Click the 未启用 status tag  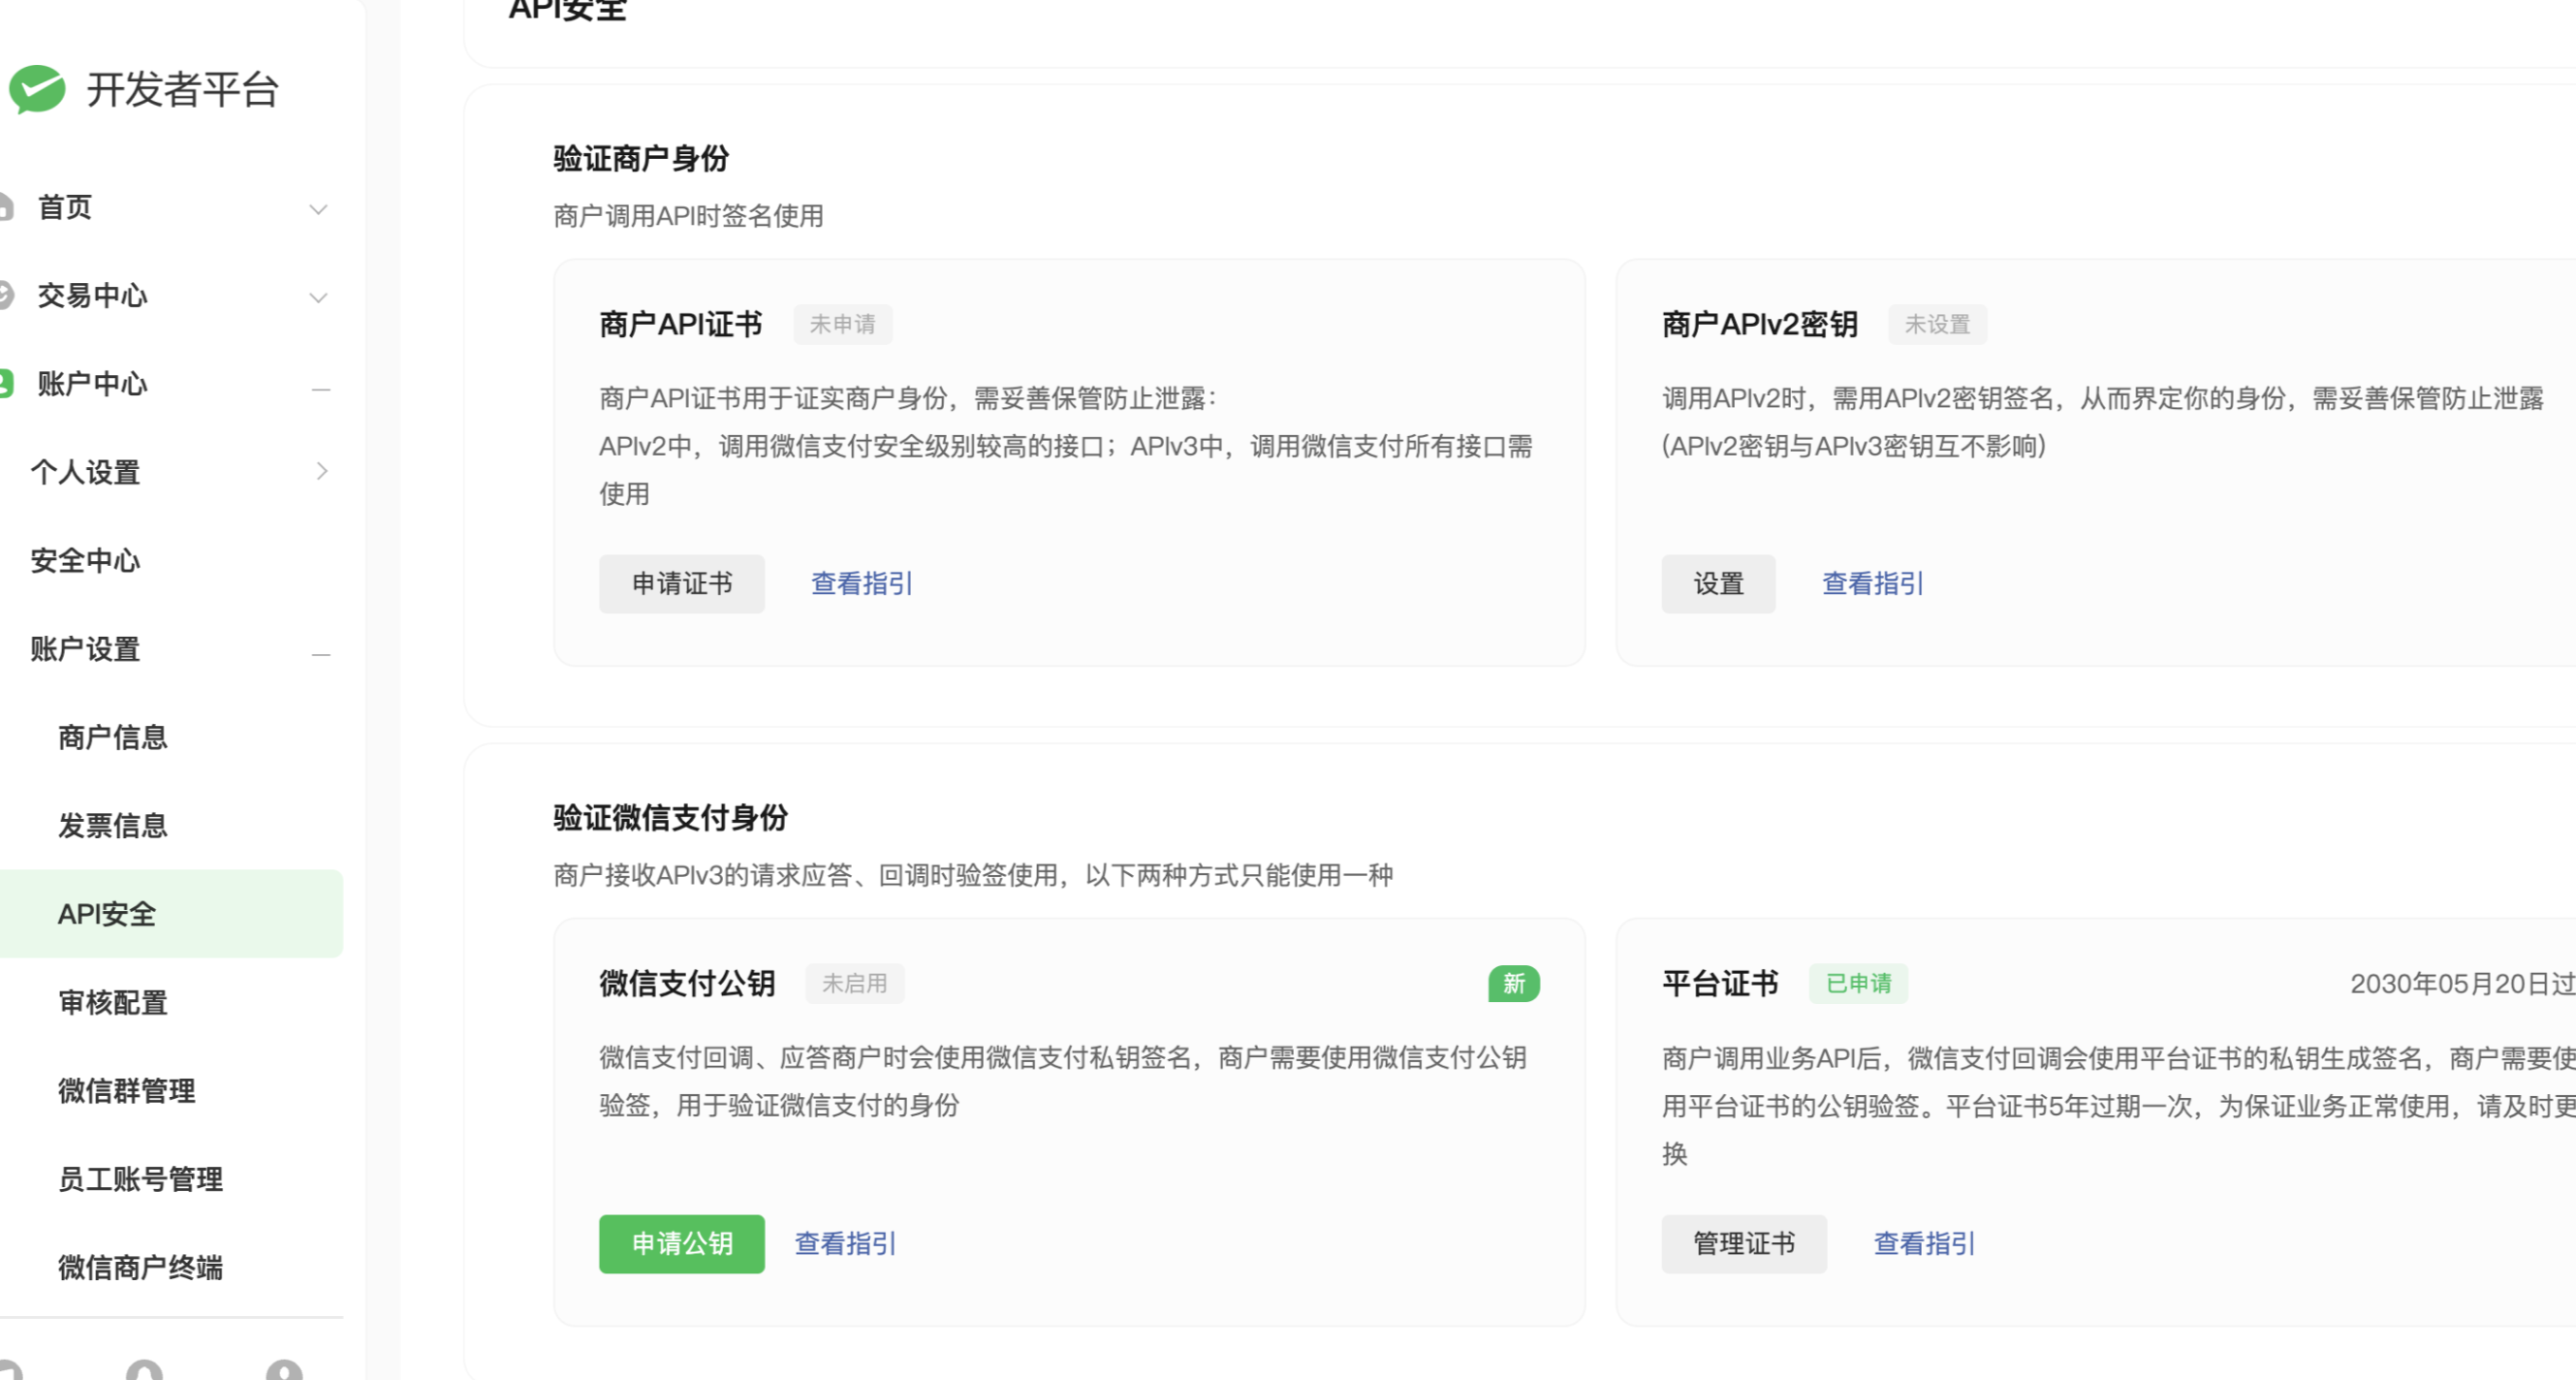[855, 983]
